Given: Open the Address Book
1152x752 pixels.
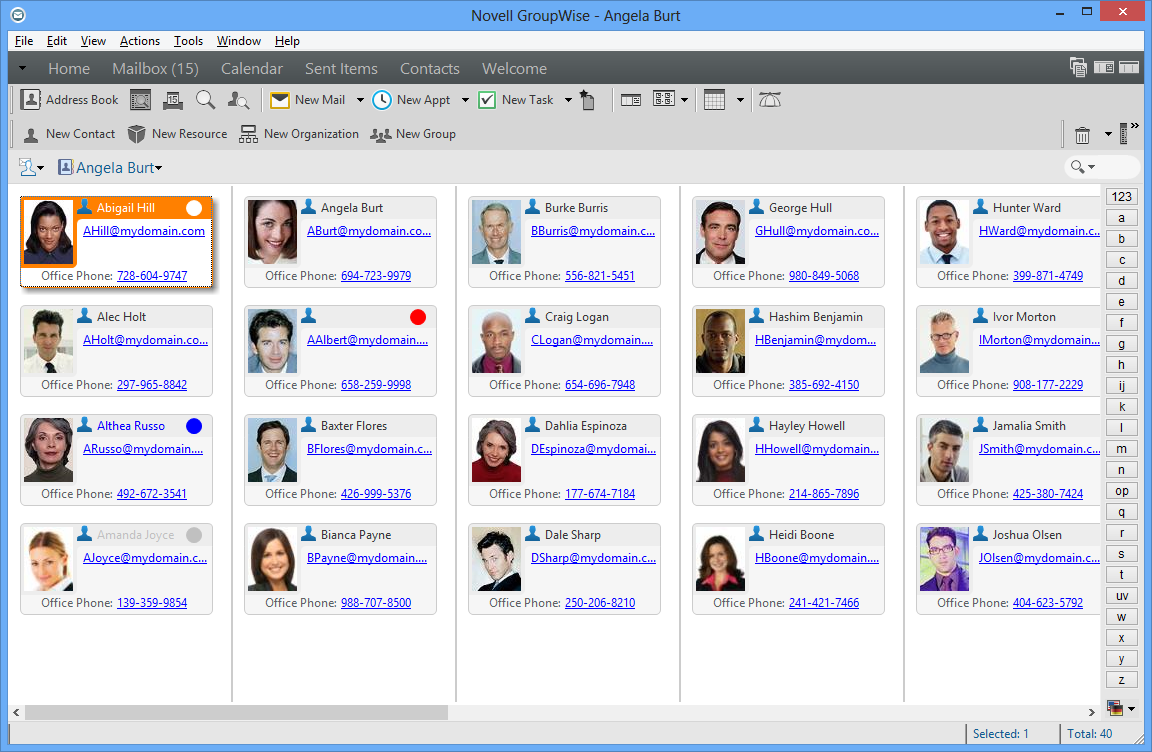Looking at the screenshot, I should coord(69,100).
